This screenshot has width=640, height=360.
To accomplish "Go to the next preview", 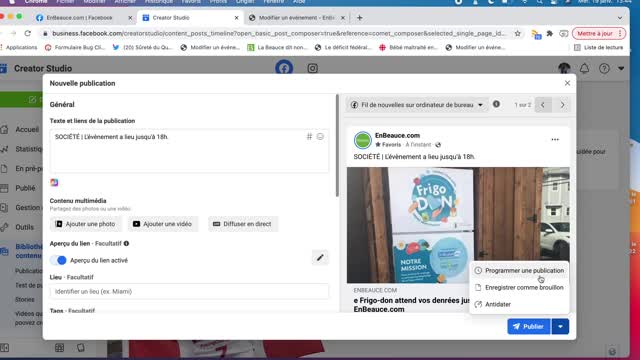I will point(562,105).
